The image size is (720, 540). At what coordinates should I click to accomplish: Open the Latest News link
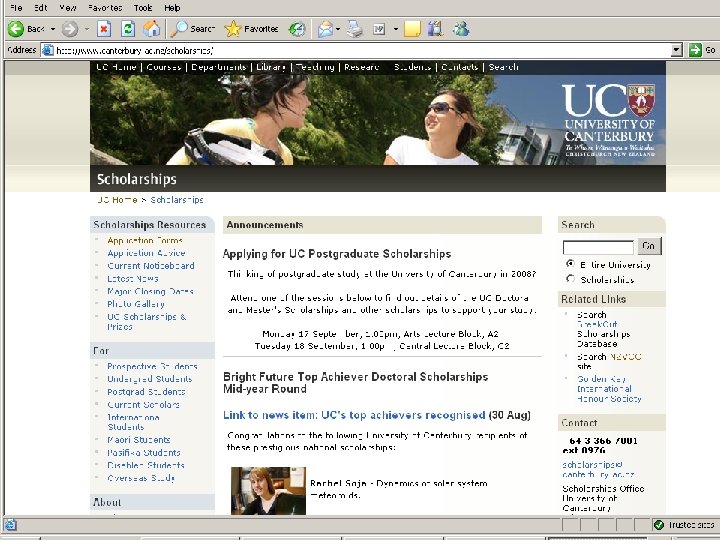133,279
